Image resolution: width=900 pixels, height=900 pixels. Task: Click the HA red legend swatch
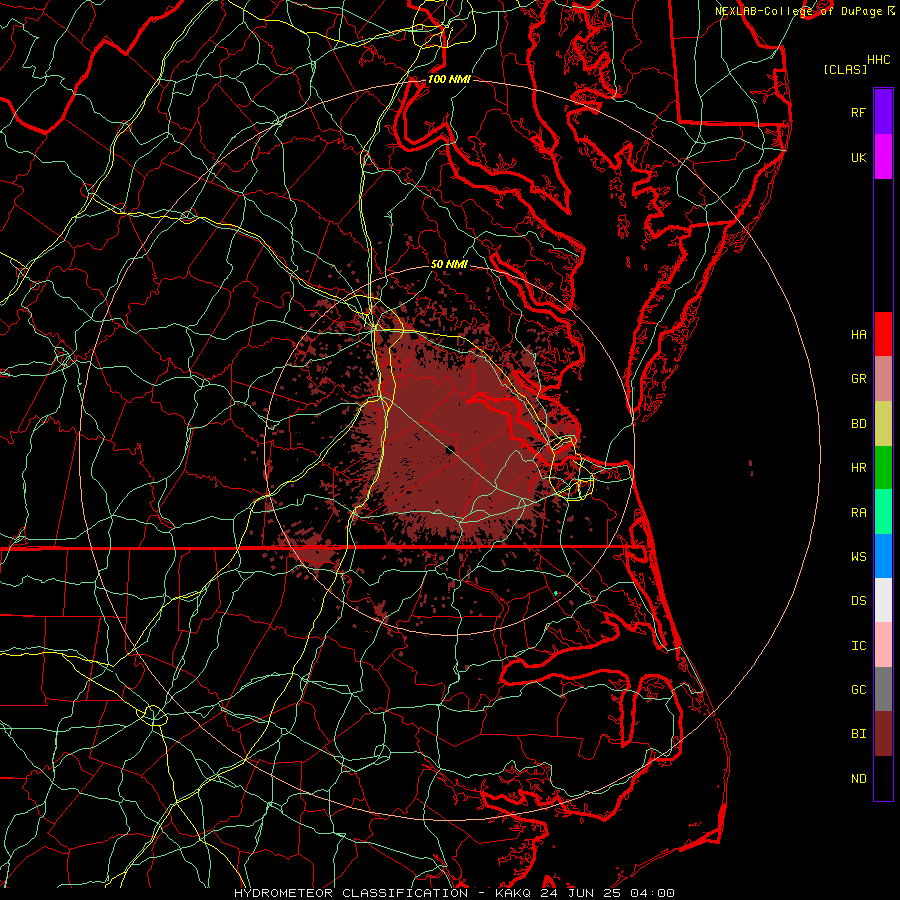pyautogui.click(x=883, y=334)
